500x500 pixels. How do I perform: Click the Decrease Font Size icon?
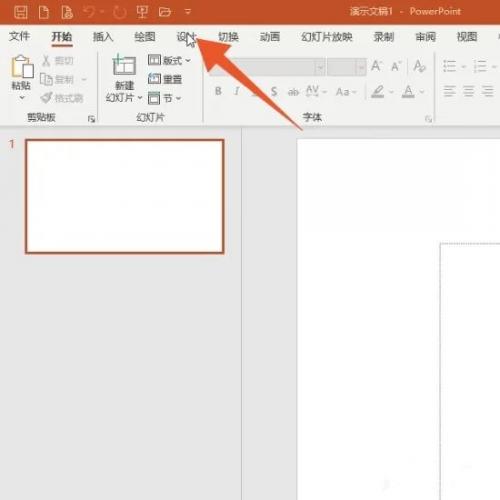coord(396,66)
